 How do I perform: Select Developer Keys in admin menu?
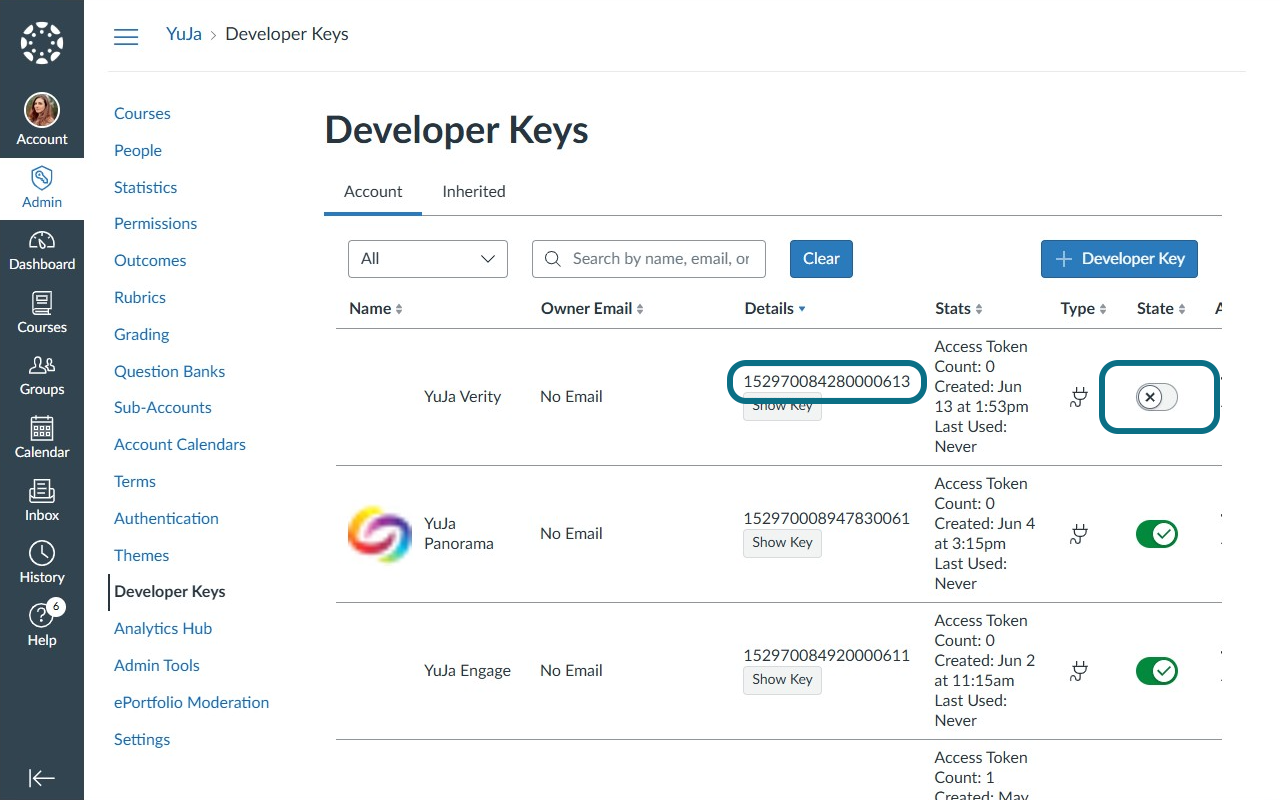pyautogui.click(x=170, y=592)
